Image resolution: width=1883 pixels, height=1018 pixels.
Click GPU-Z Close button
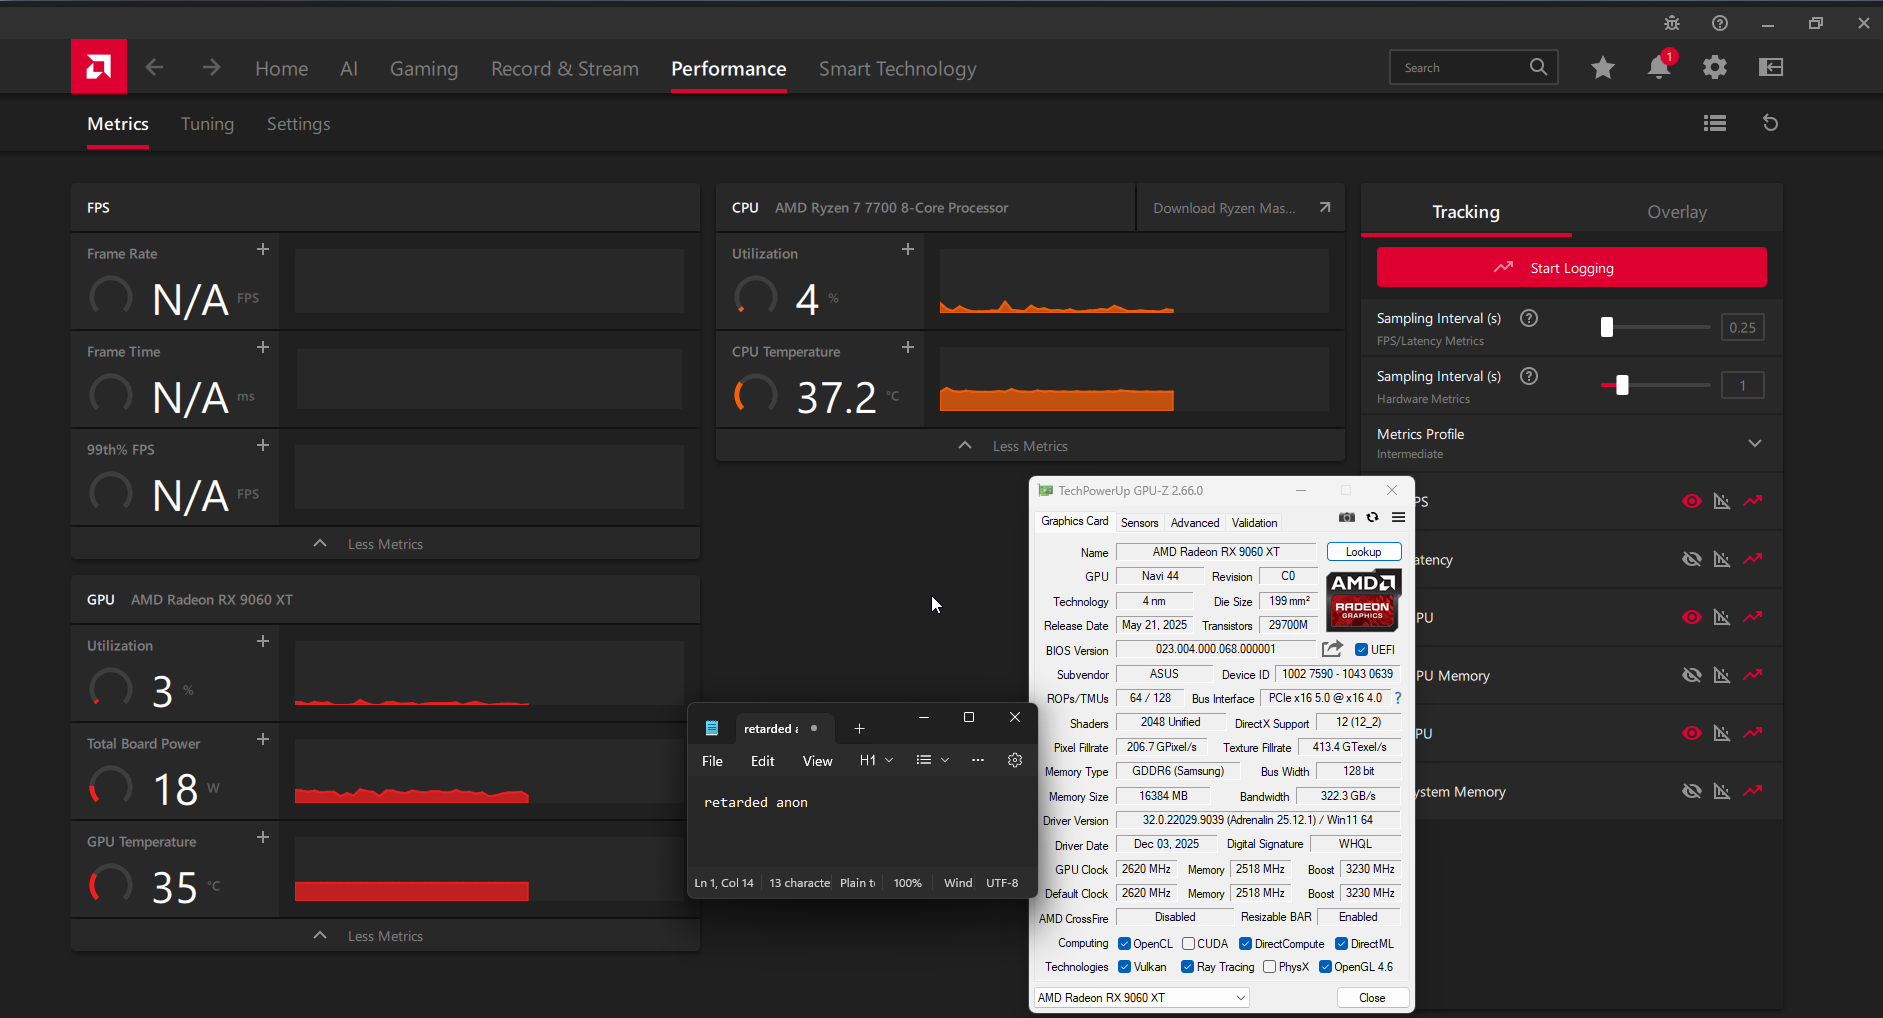pos(1372,997)
